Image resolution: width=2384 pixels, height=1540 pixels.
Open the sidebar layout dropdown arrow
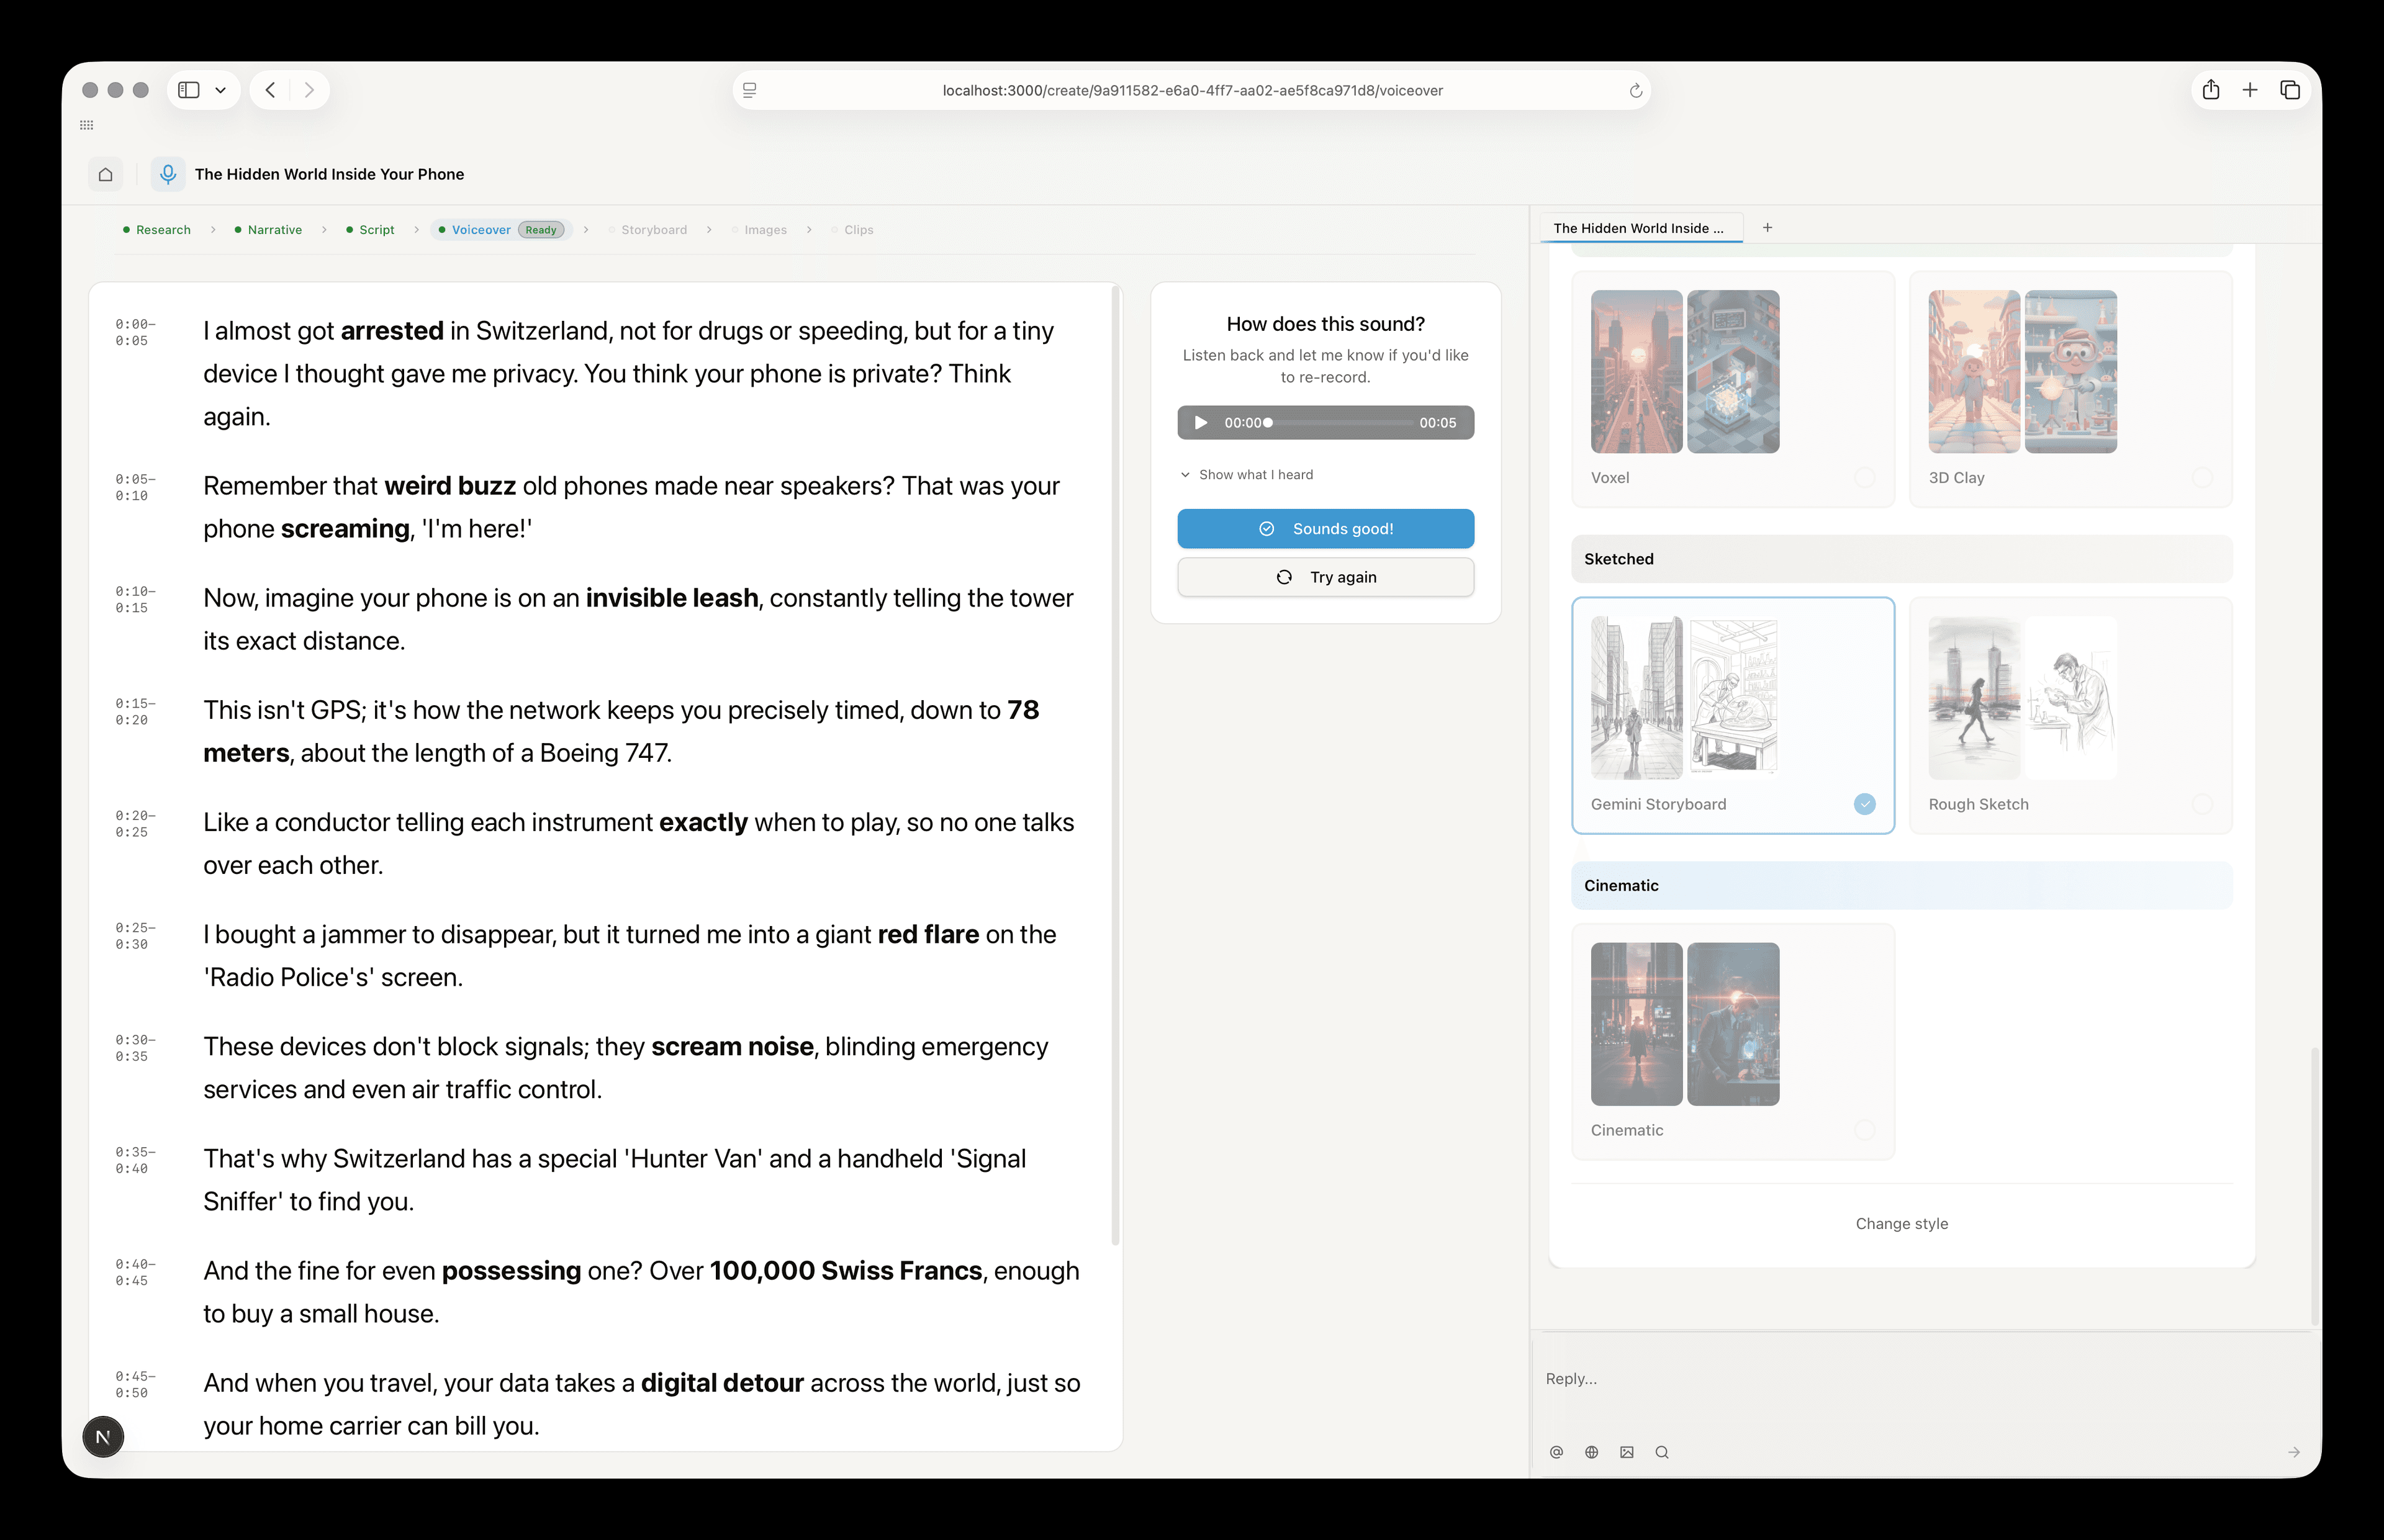(x=220, y=90)
